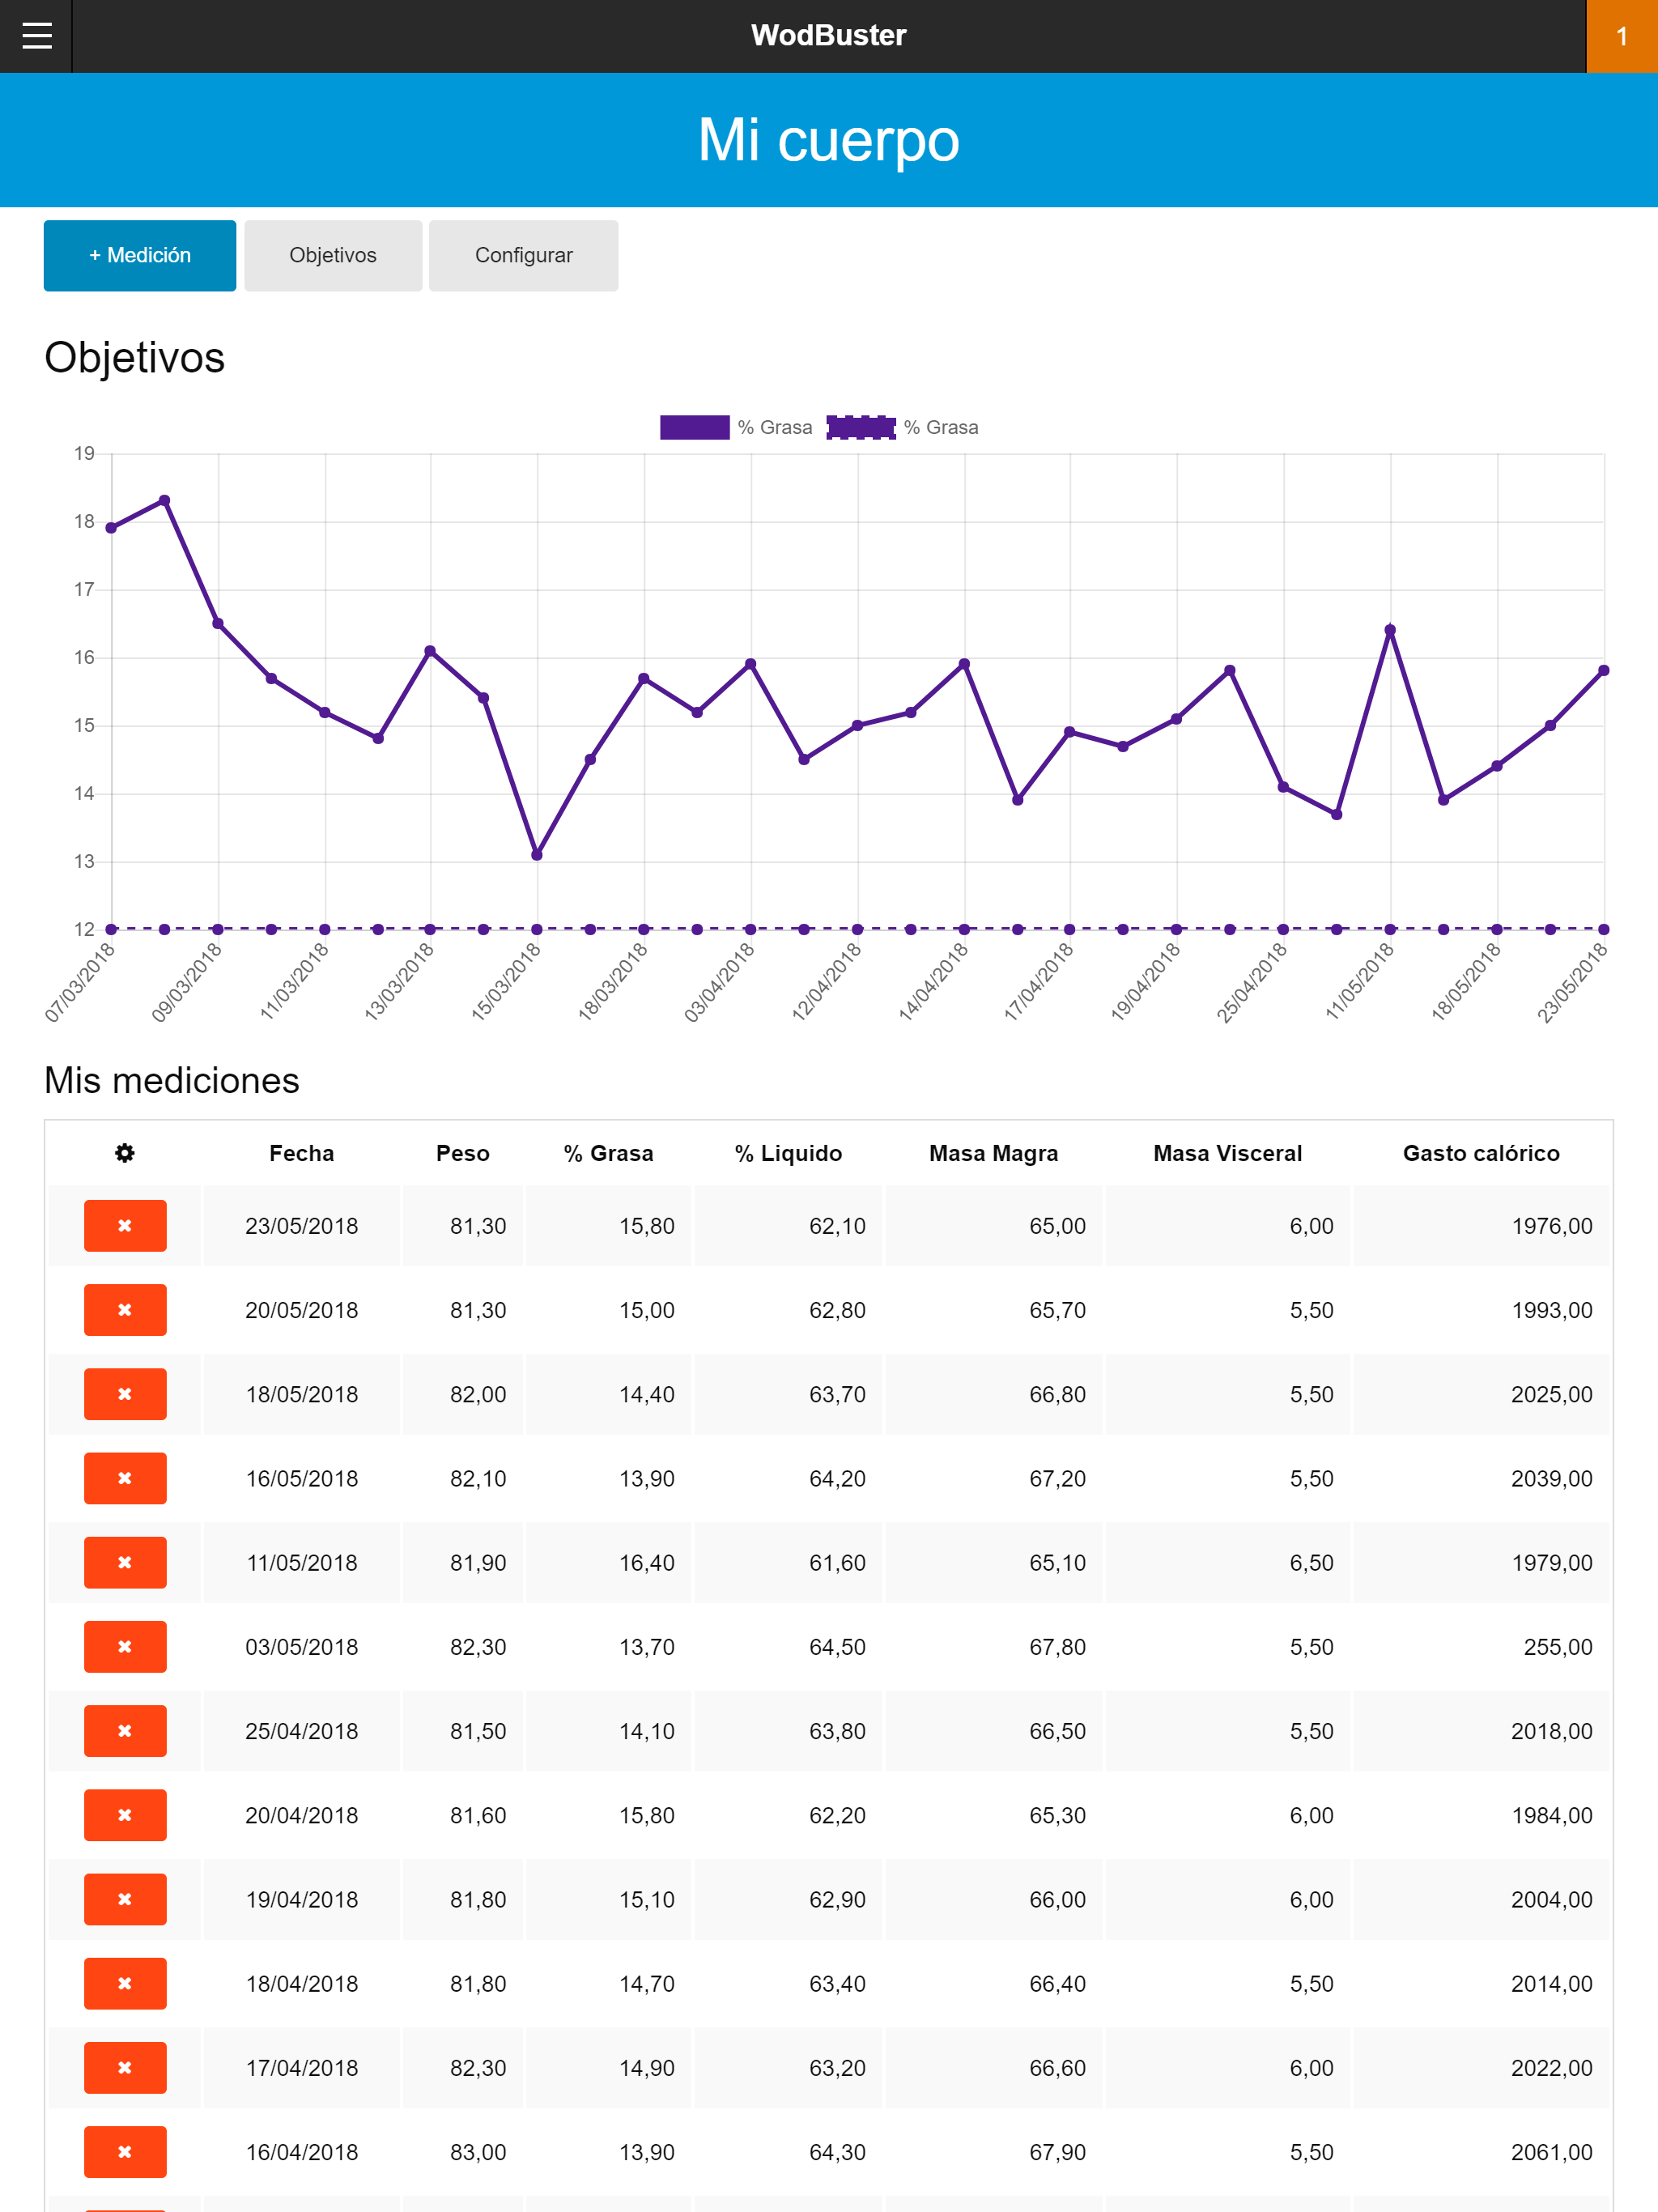Open the Configurar settings
1658x2212 pixels.
(523, 255)
